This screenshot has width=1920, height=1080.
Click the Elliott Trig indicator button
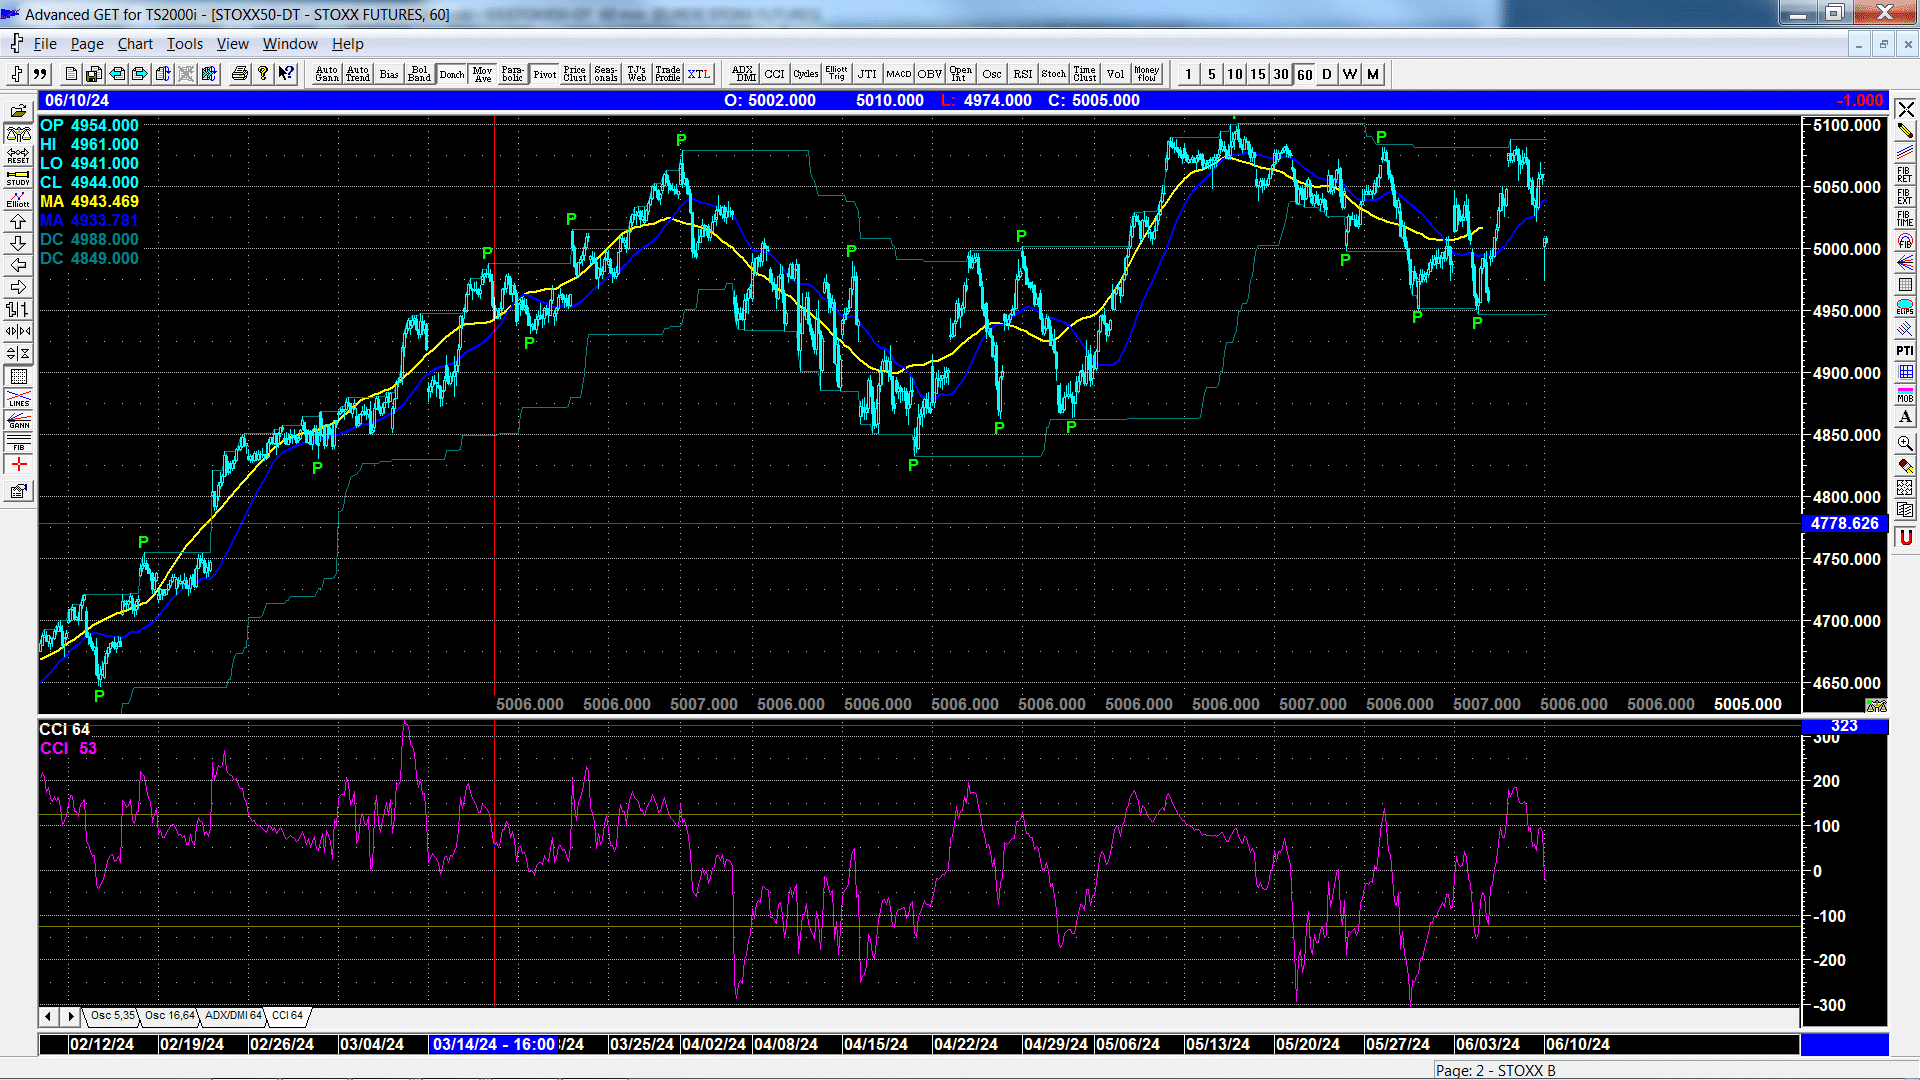point(836,74)
